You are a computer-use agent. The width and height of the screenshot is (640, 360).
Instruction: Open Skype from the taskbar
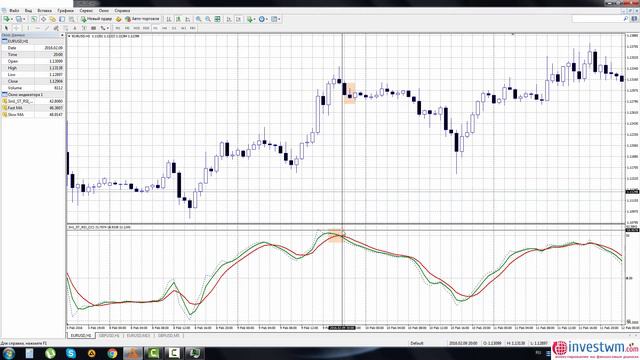(x=71, y=353)
